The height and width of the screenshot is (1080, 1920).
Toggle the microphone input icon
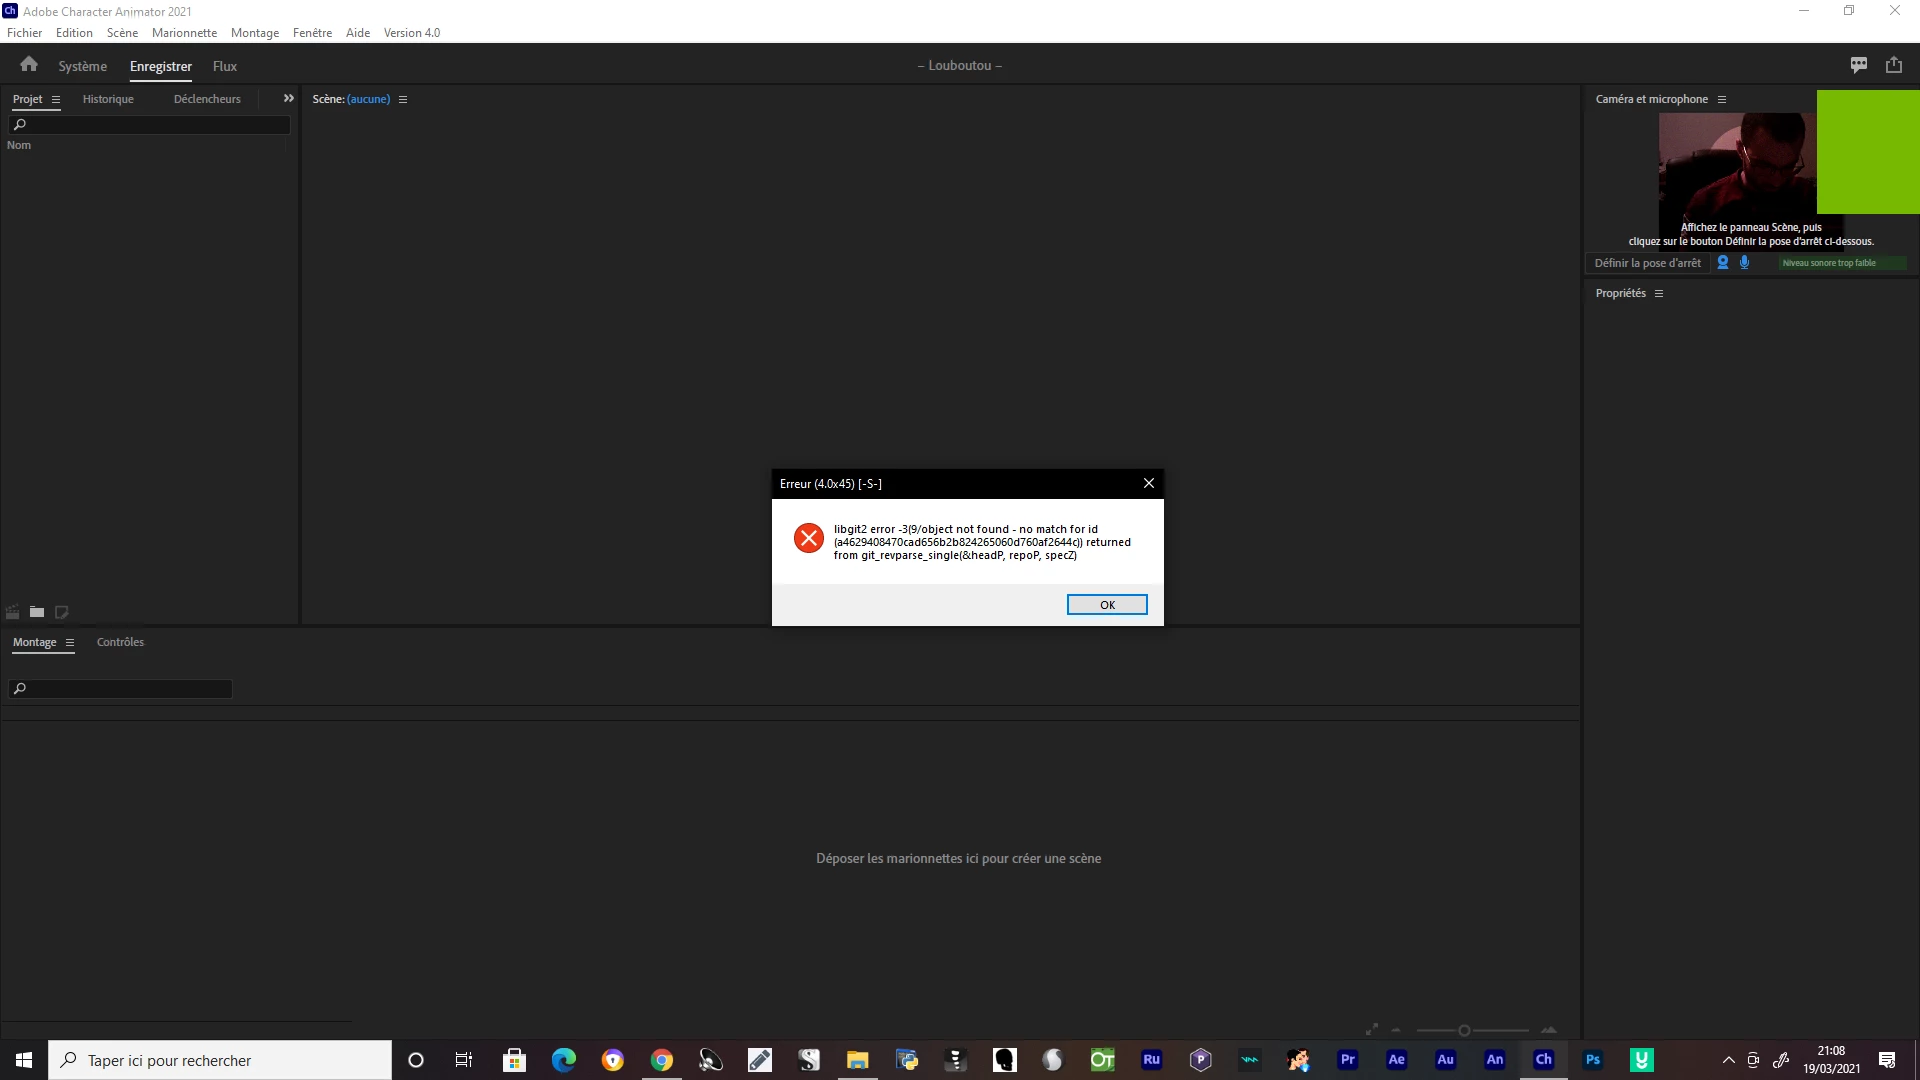pyautogui.click(x=1745, y=263)
